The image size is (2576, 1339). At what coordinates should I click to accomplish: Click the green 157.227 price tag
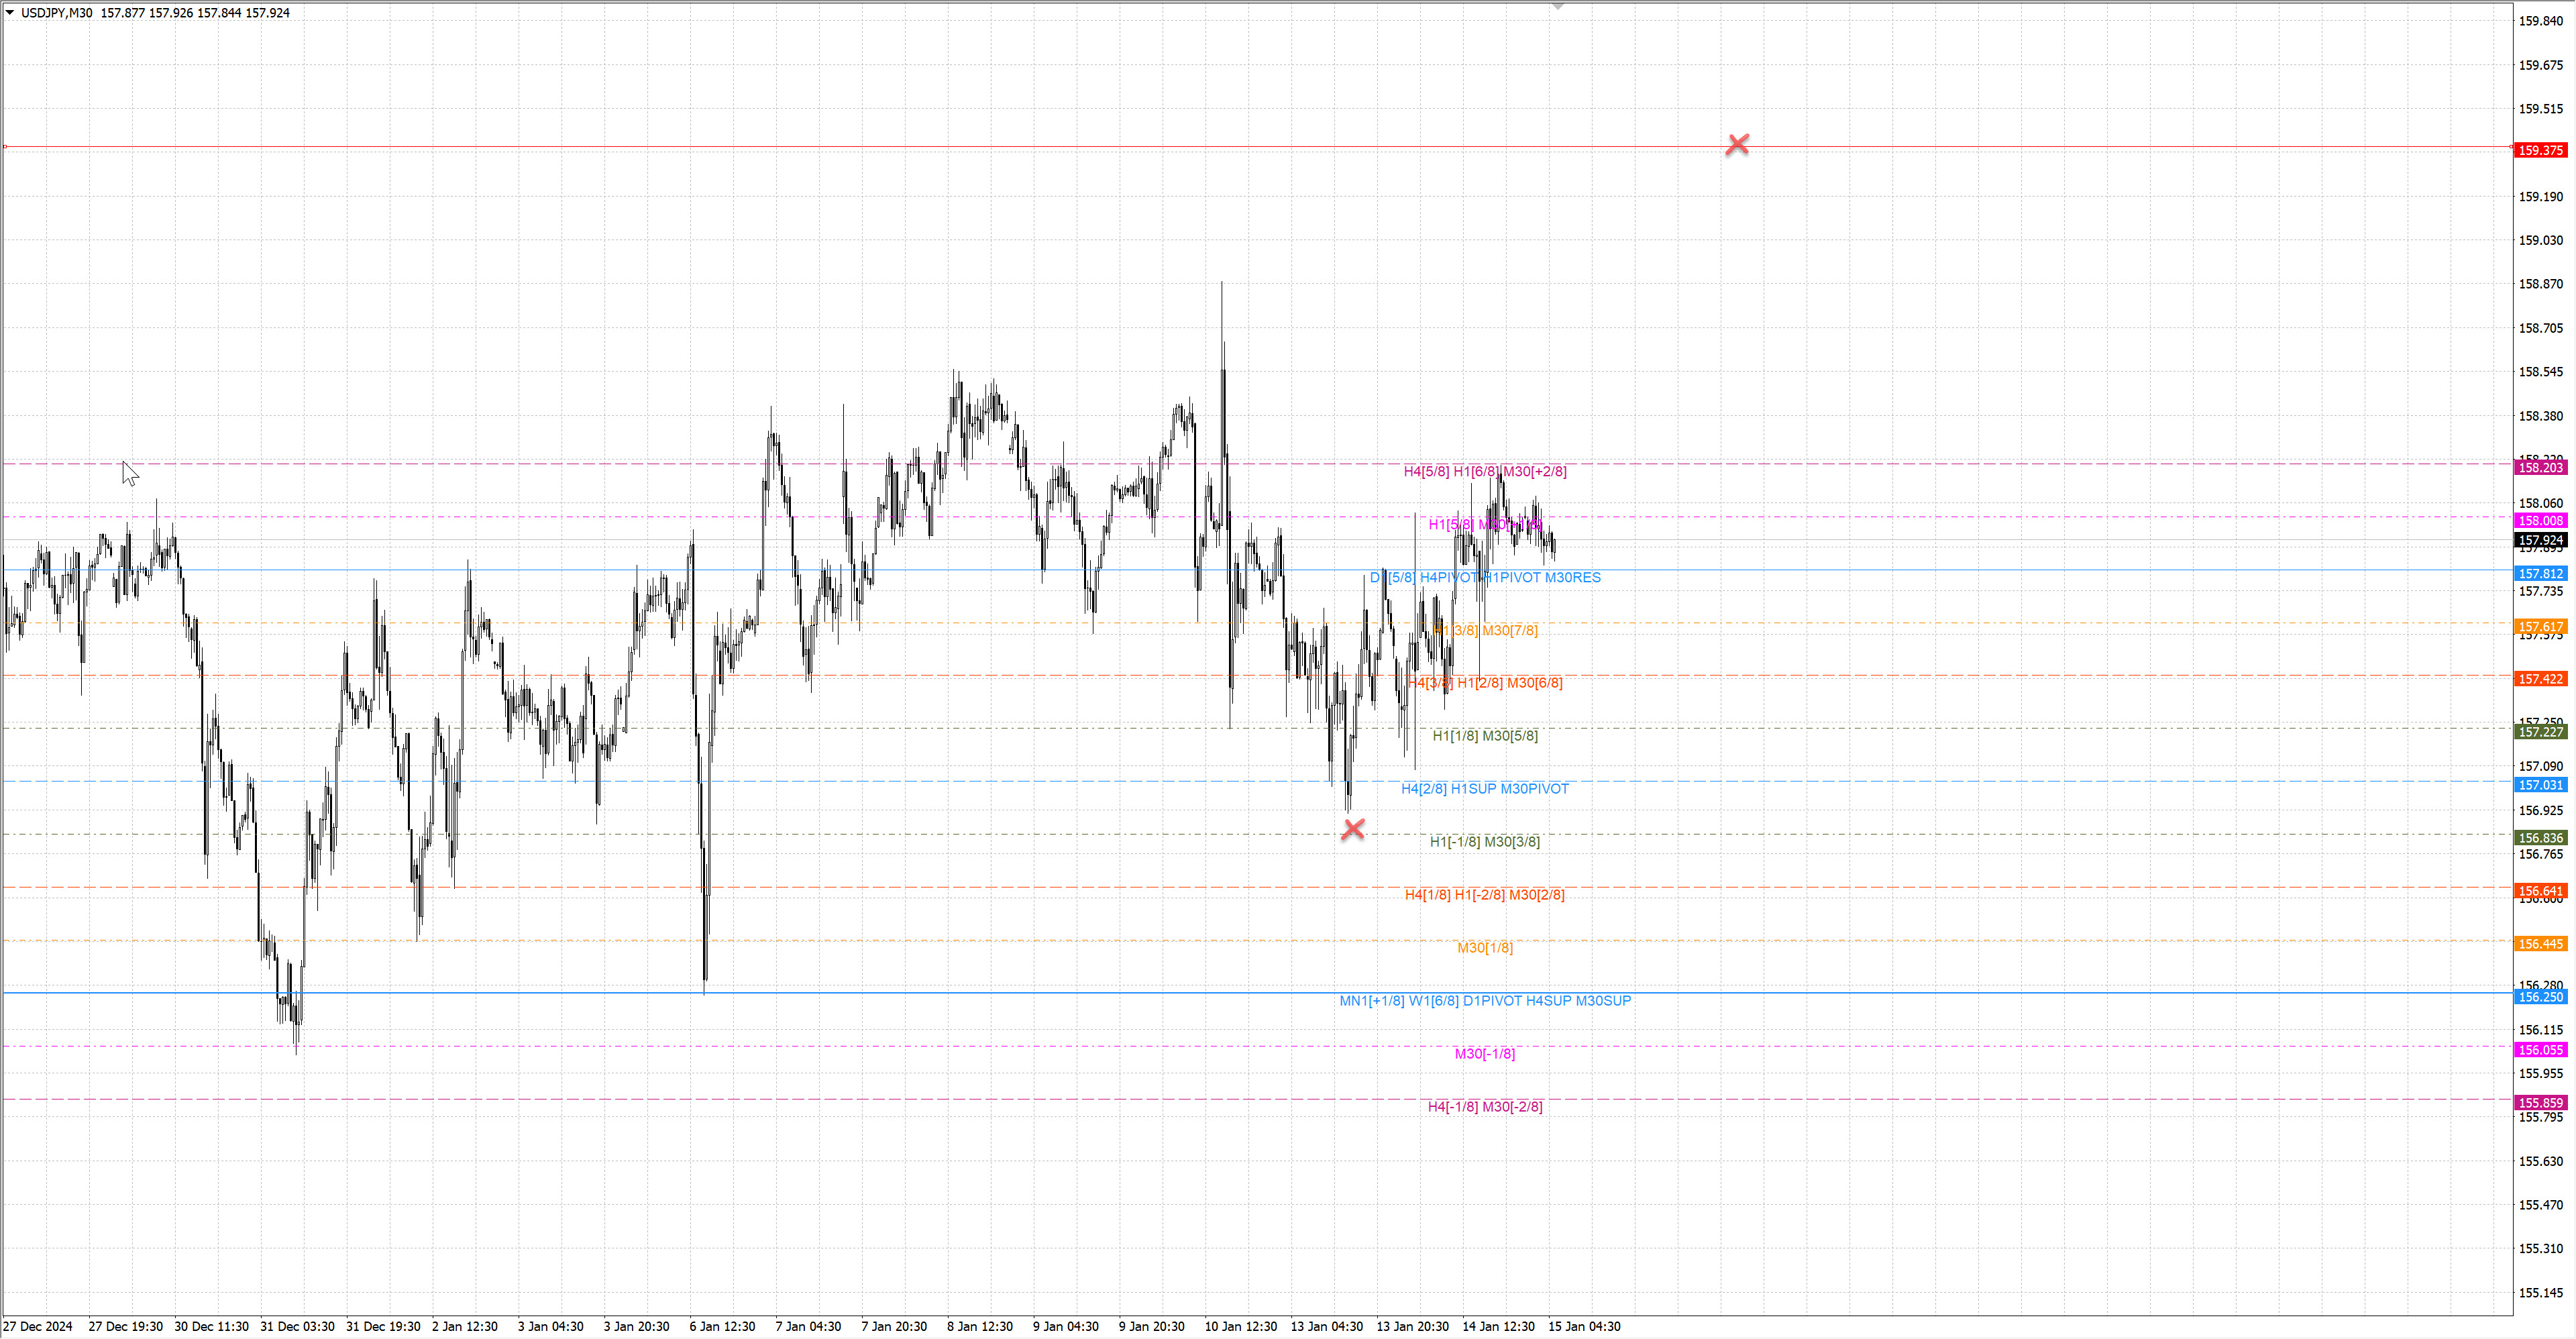click(2540, 732)
